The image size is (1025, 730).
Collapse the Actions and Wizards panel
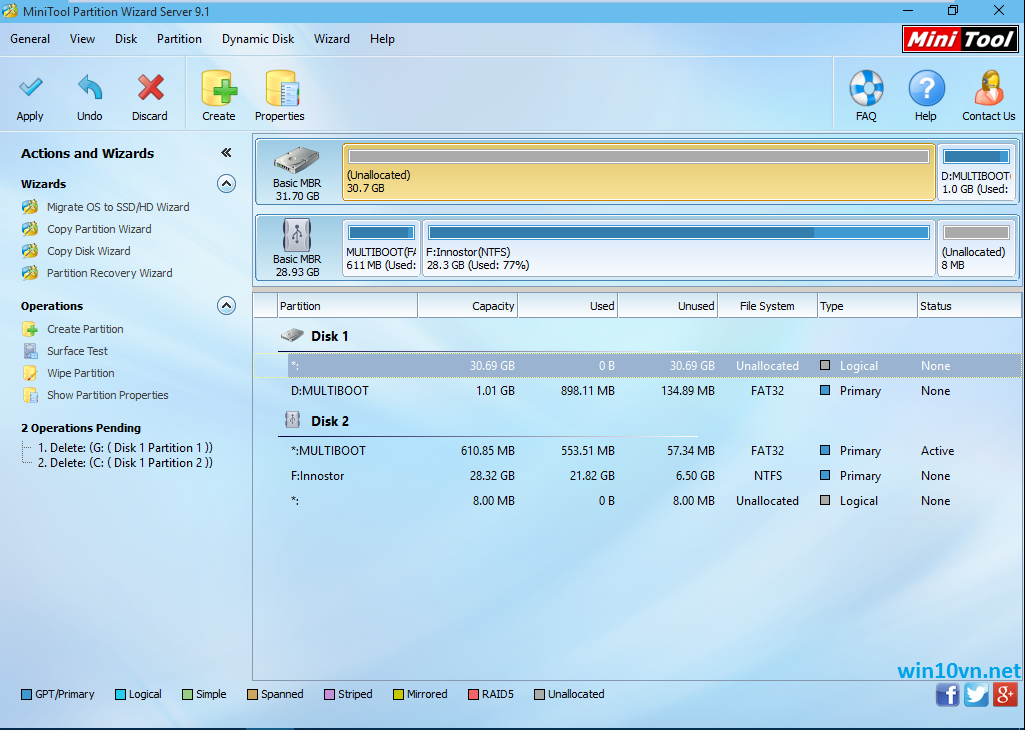tap(226, 153)
